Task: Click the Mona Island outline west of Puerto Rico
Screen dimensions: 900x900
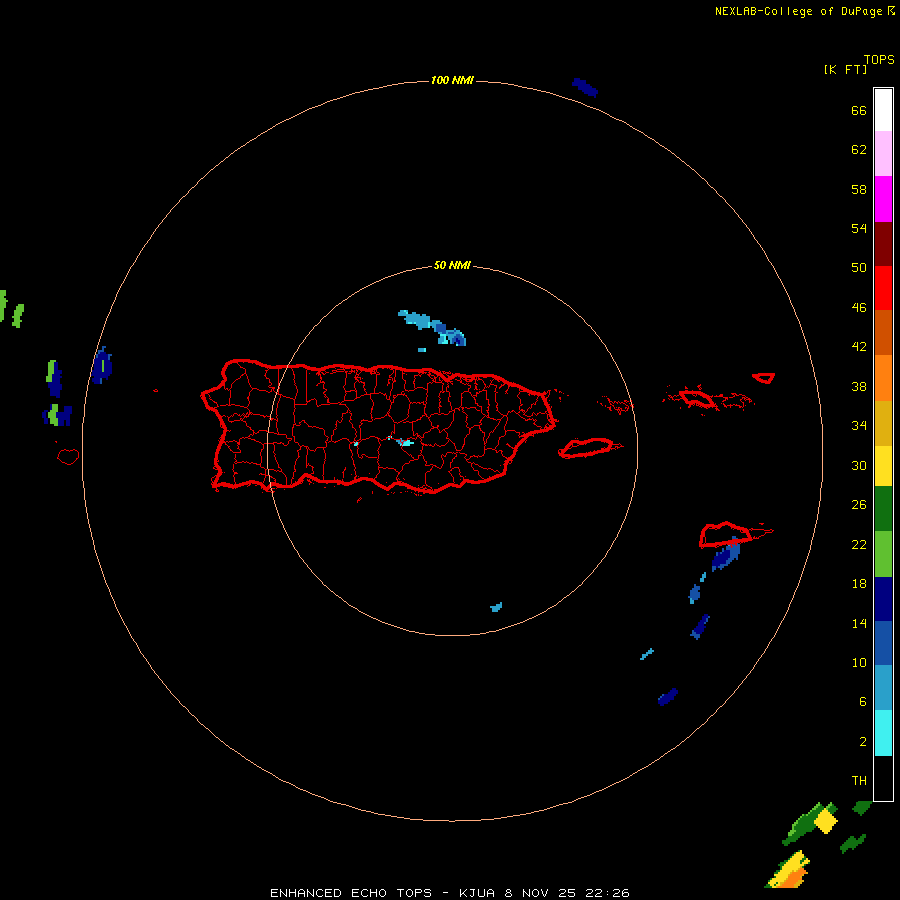Action: [x=68, y=456]
